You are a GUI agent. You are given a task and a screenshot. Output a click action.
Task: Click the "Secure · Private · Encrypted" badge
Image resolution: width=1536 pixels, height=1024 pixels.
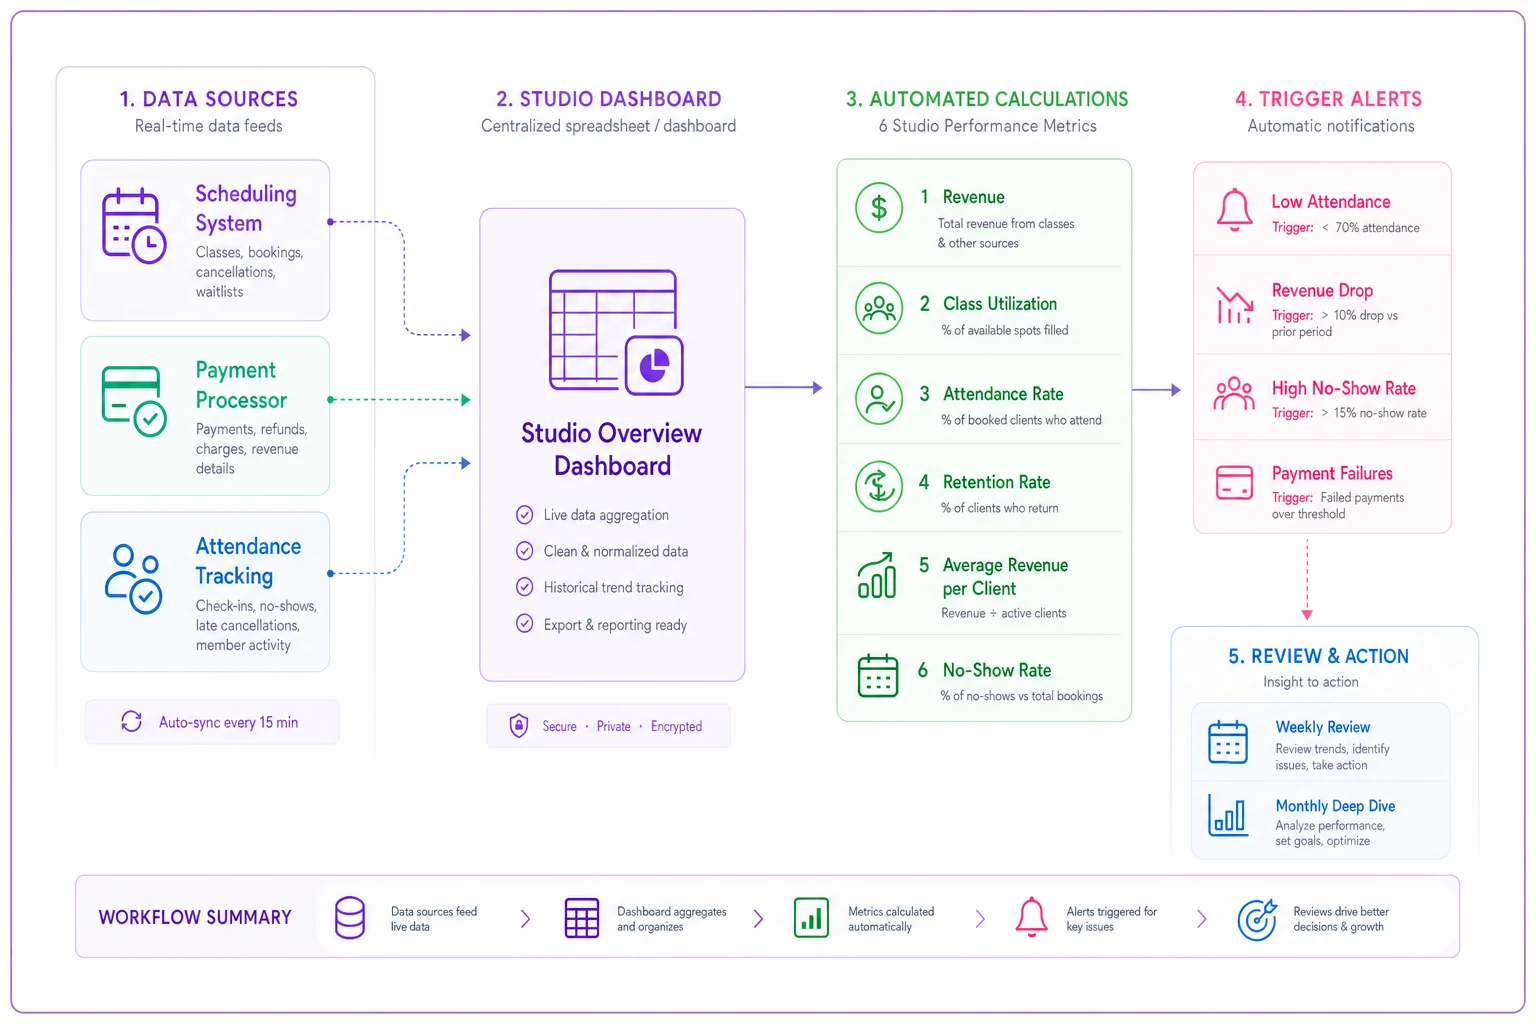[608, 726]
